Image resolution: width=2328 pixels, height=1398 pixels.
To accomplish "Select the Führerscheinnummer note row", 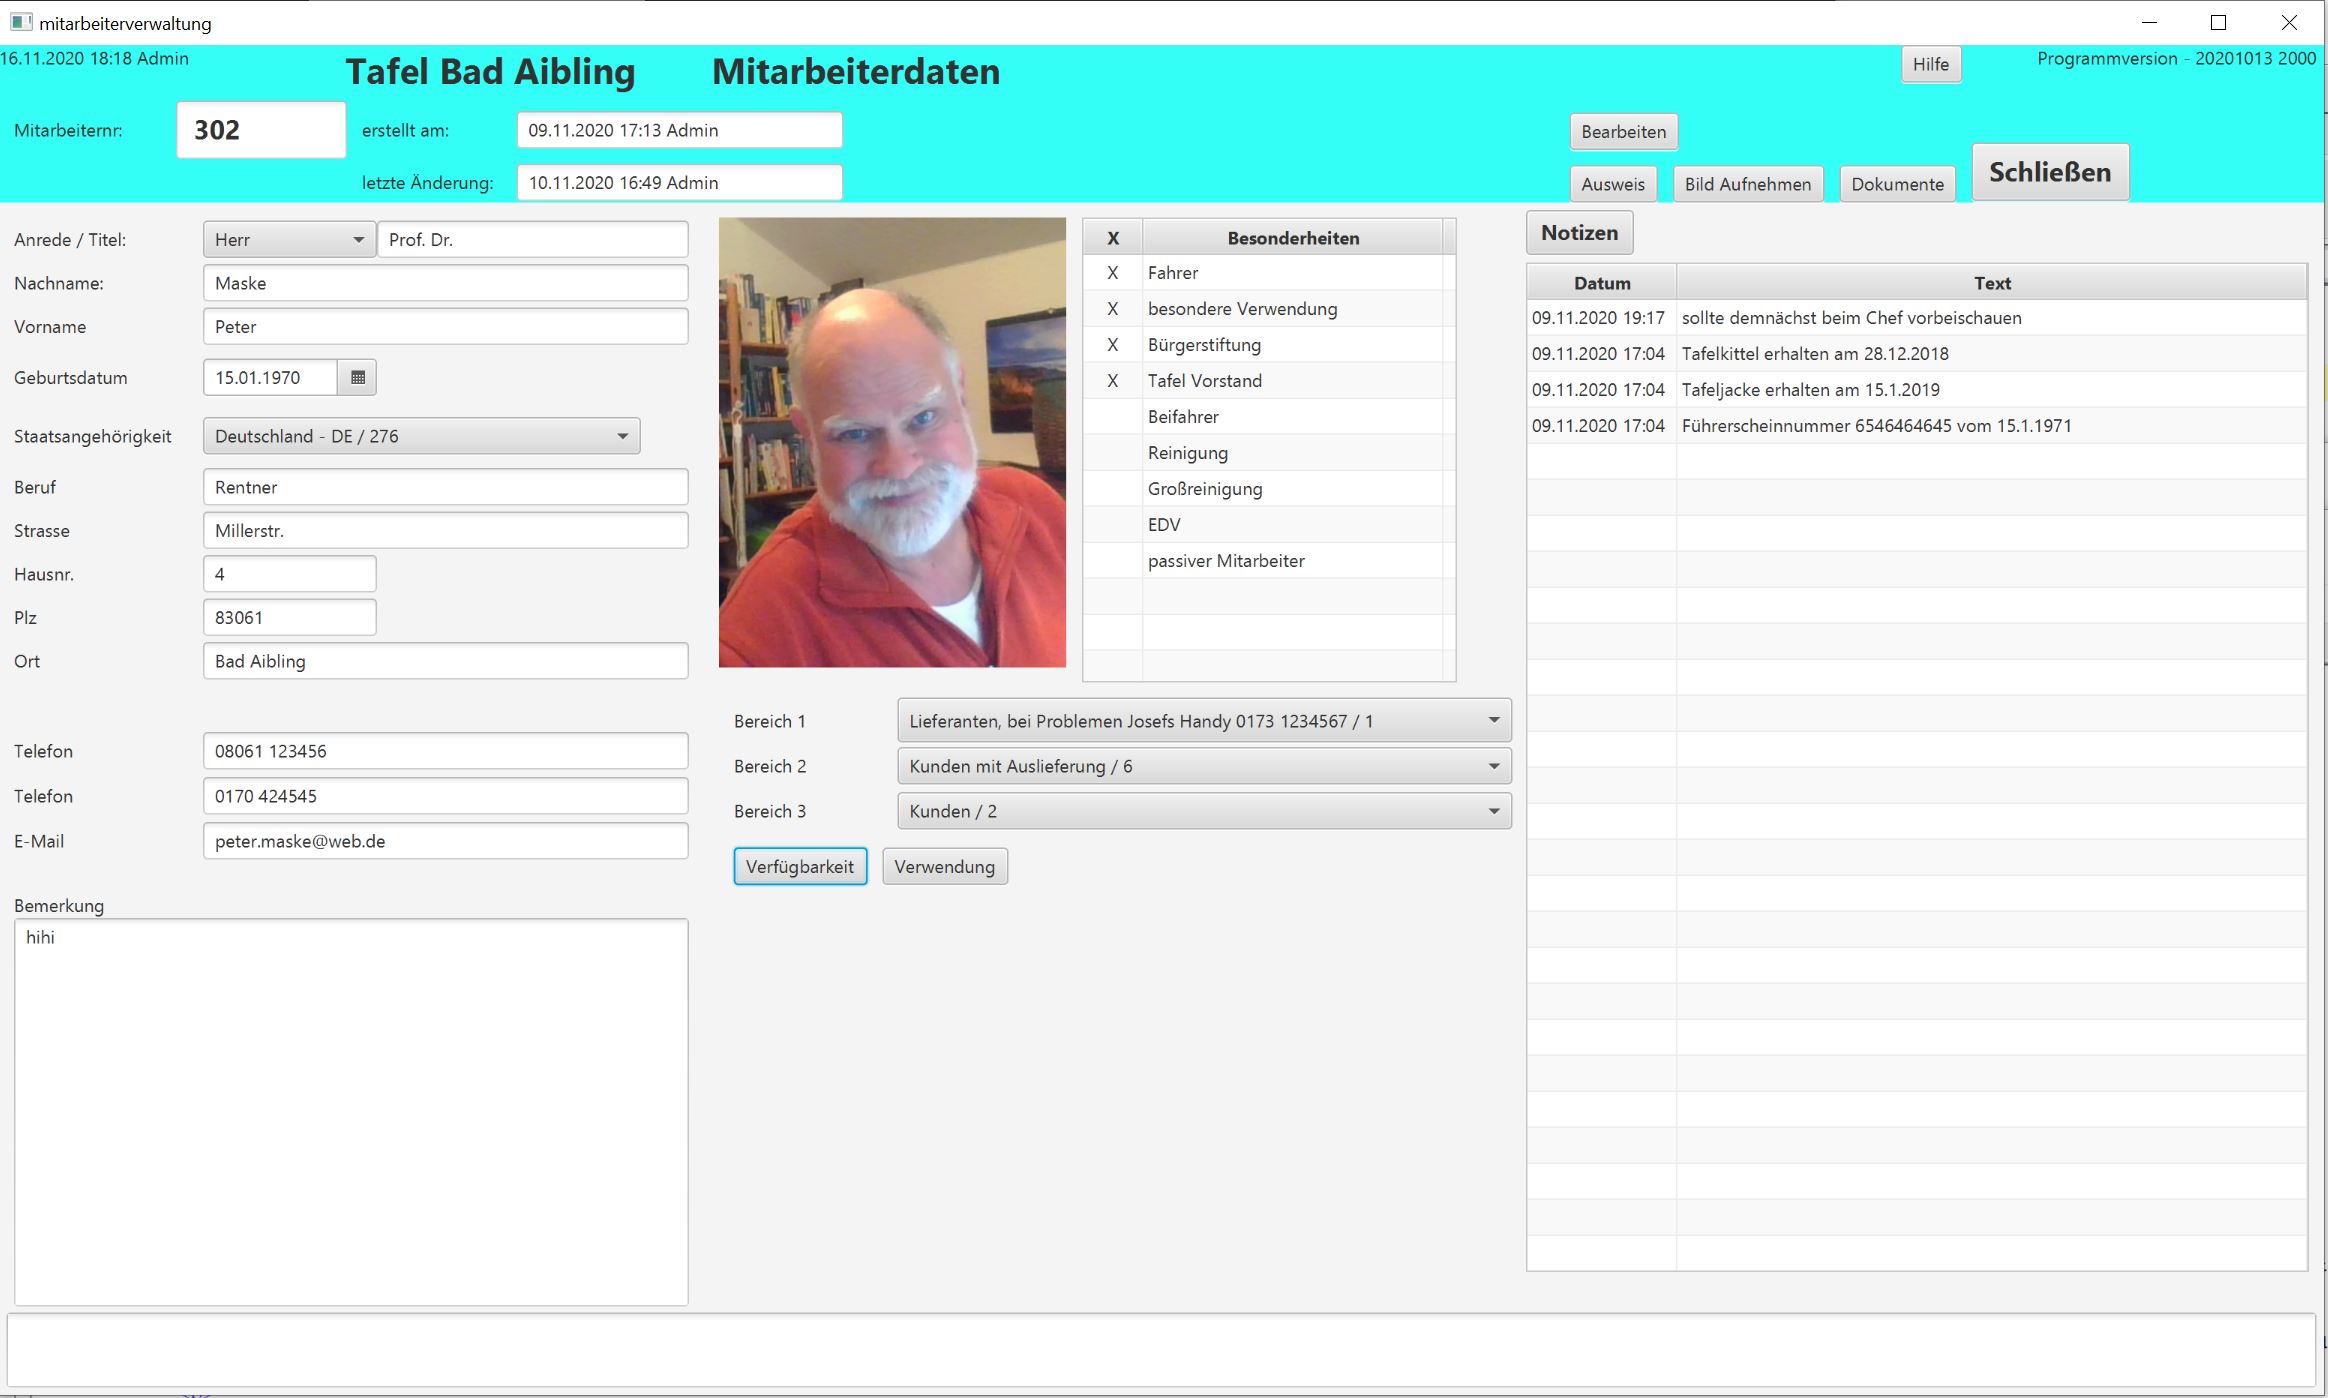I will (x=1875, y=426).
